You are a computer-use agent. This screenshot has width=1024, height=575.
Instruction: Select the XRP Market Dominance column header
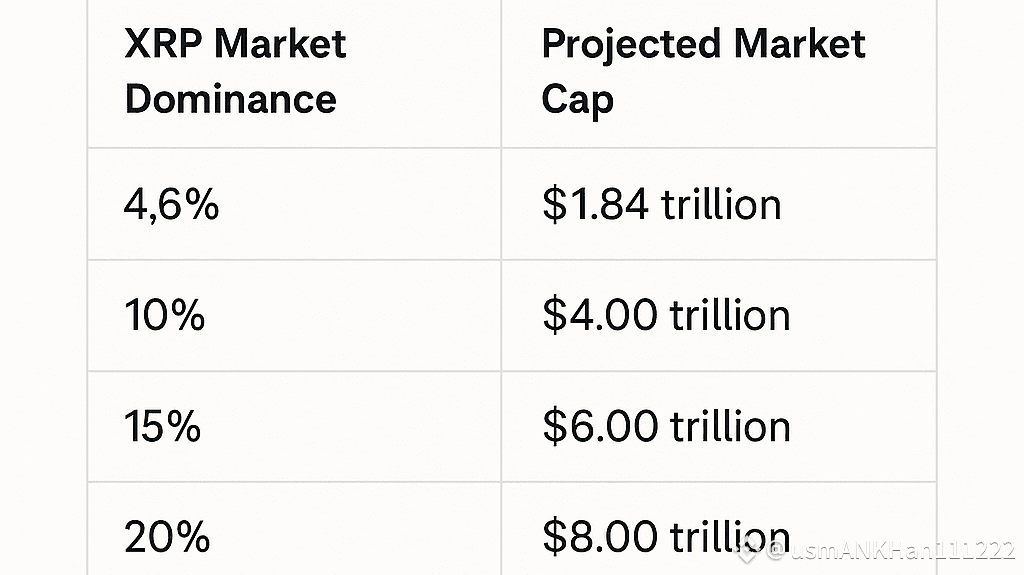(236, 72)
